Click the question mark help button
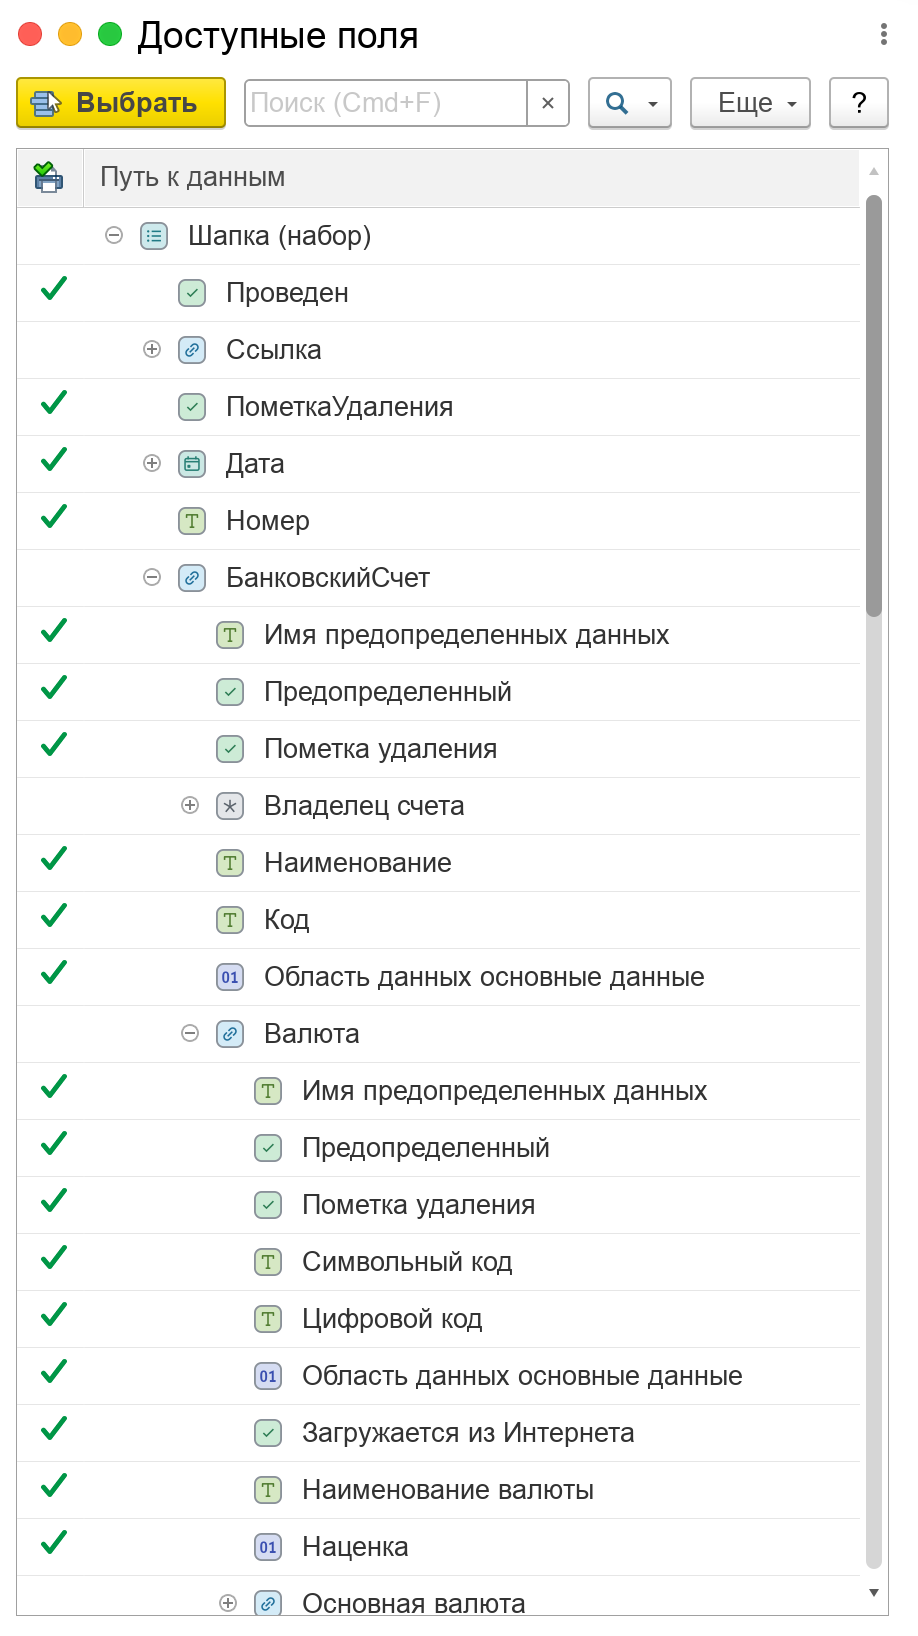Screen dimensions: 918x1636 coord(859,103)
